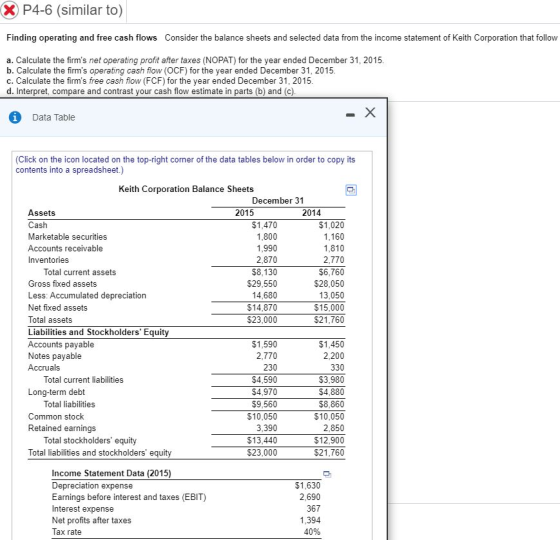Viewport: 560px width, 540px height.
Task: Click Liabilities and Stockholders' Equity label
Action: coord(99,332)
